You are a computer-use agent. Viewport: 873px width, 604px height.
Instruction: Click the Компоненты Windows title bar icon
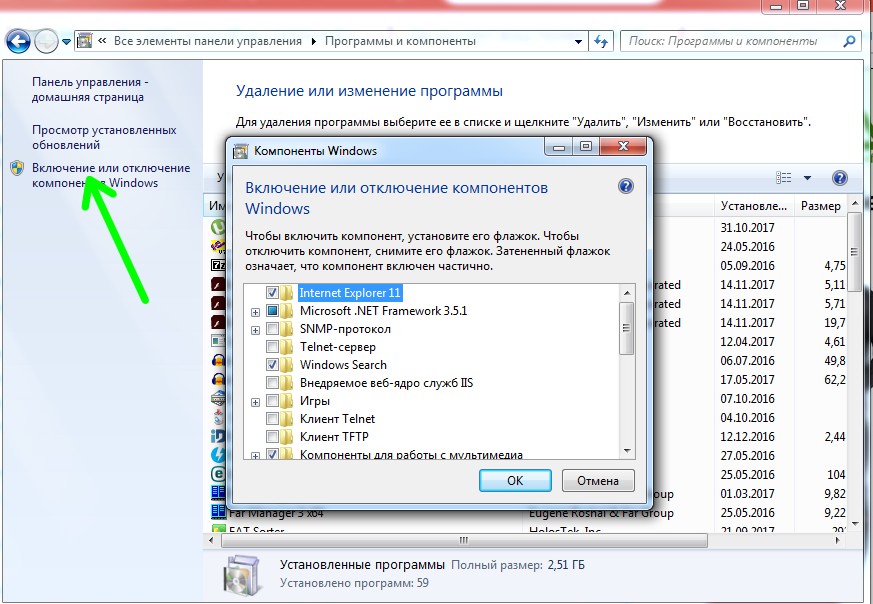click(x=241, y=151)
